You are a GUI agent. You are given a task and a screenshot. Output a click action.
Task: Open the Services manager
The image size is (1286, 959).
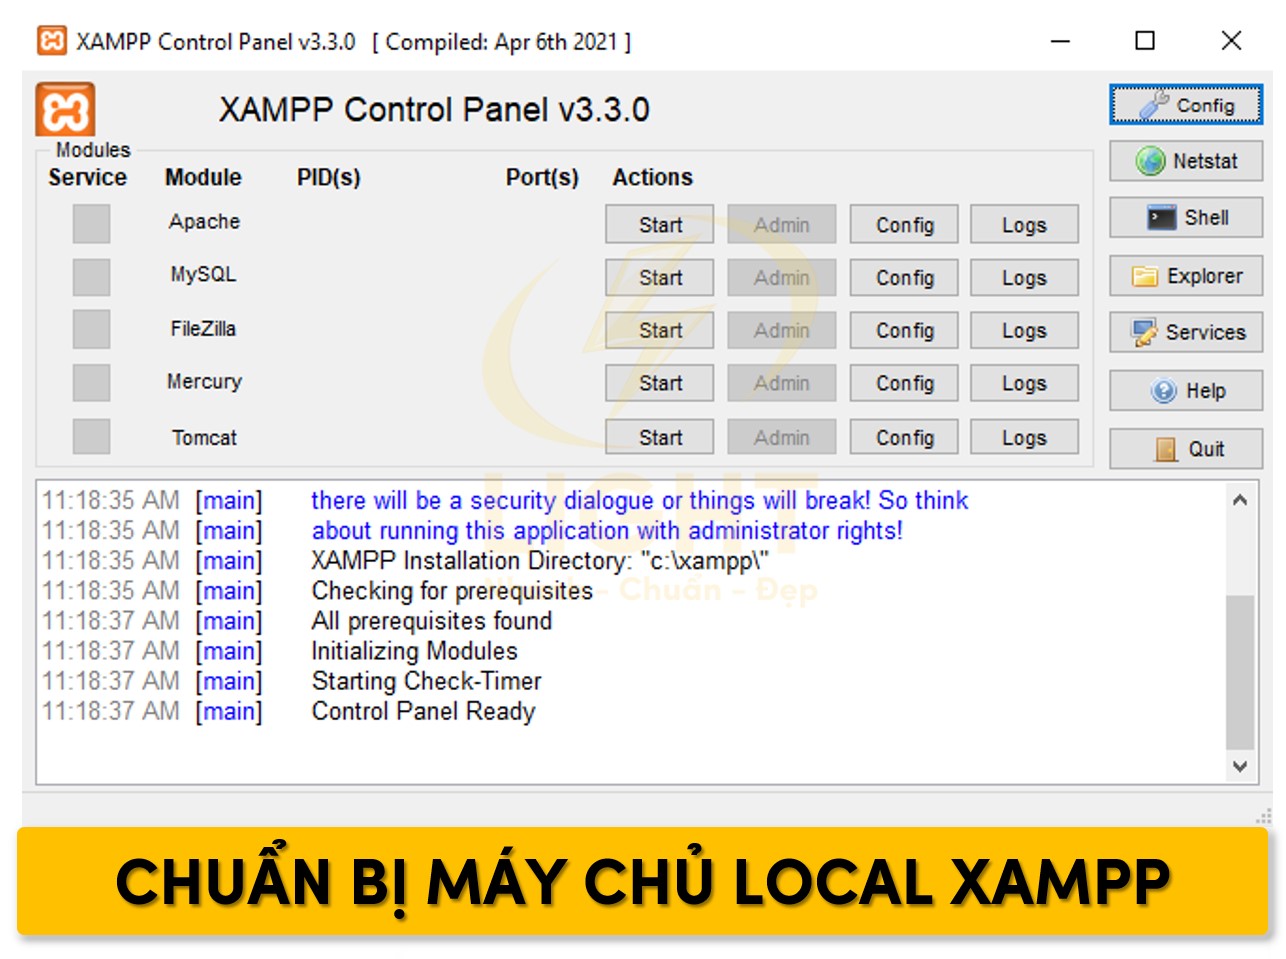[x=1185, y=332]
